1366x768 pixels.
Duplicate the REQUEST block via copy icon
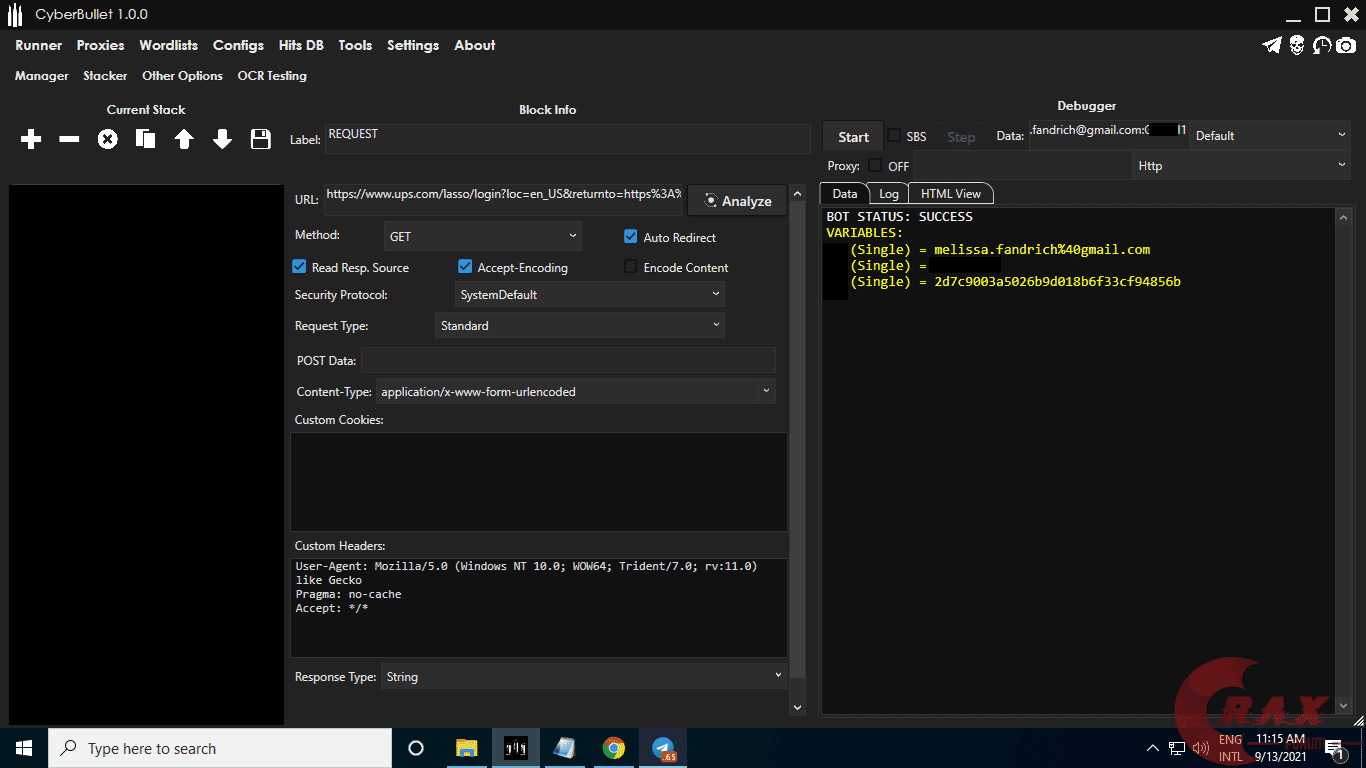[x=145, y=139]
